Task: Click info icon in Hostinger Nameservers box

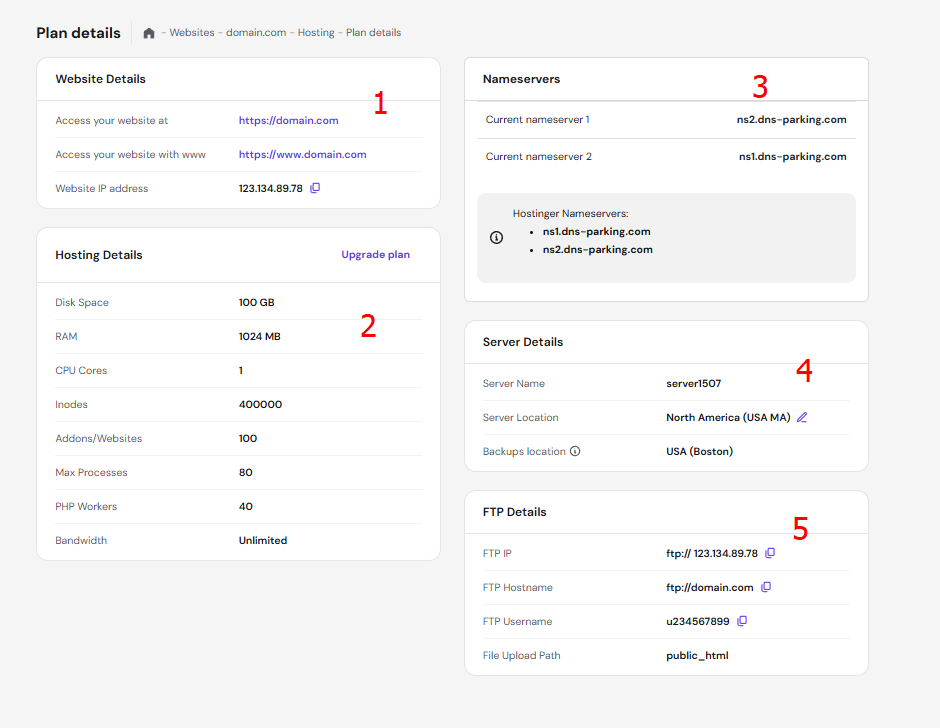Action: (x=496, y=238)
